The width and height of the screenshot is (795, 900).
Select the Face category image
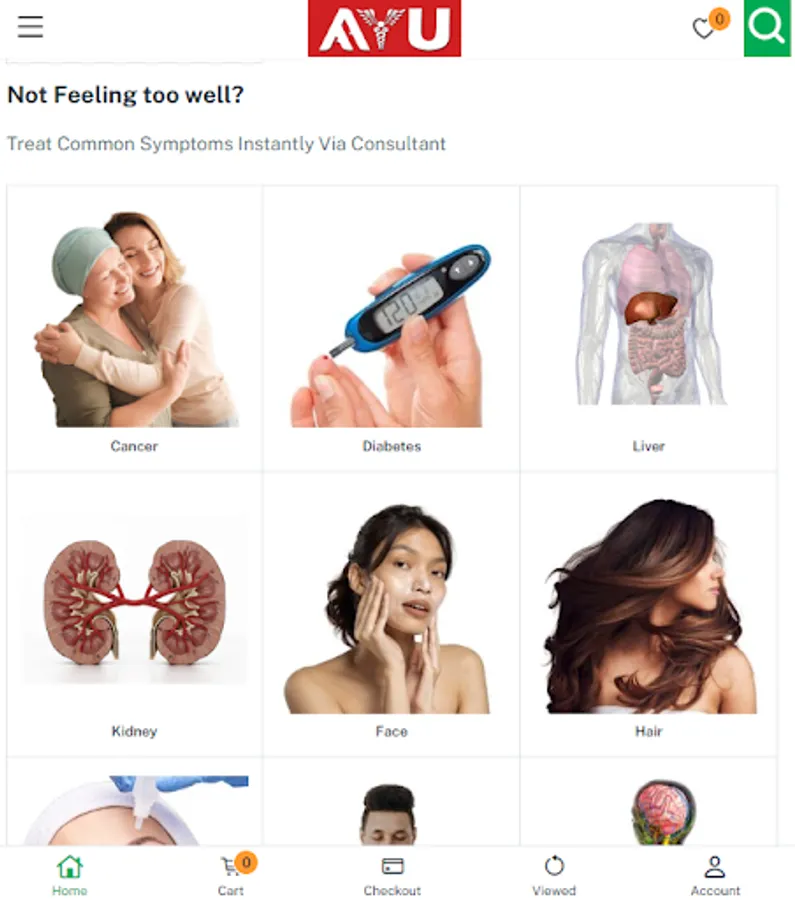[387, 609]
